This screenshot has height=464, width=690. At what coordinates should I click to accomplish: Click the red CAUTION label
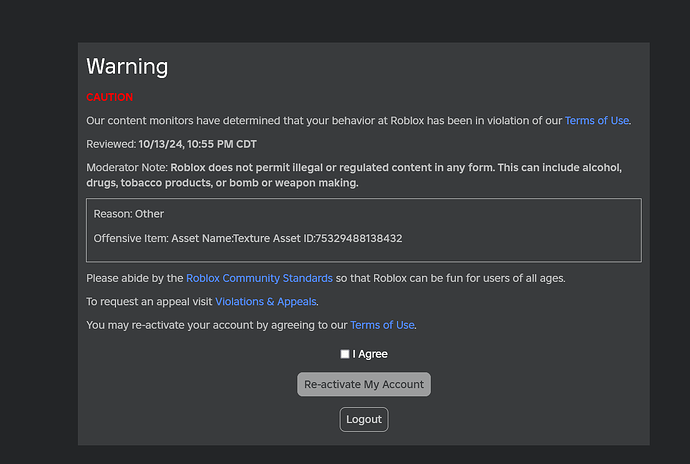click(x=109, y=98)
